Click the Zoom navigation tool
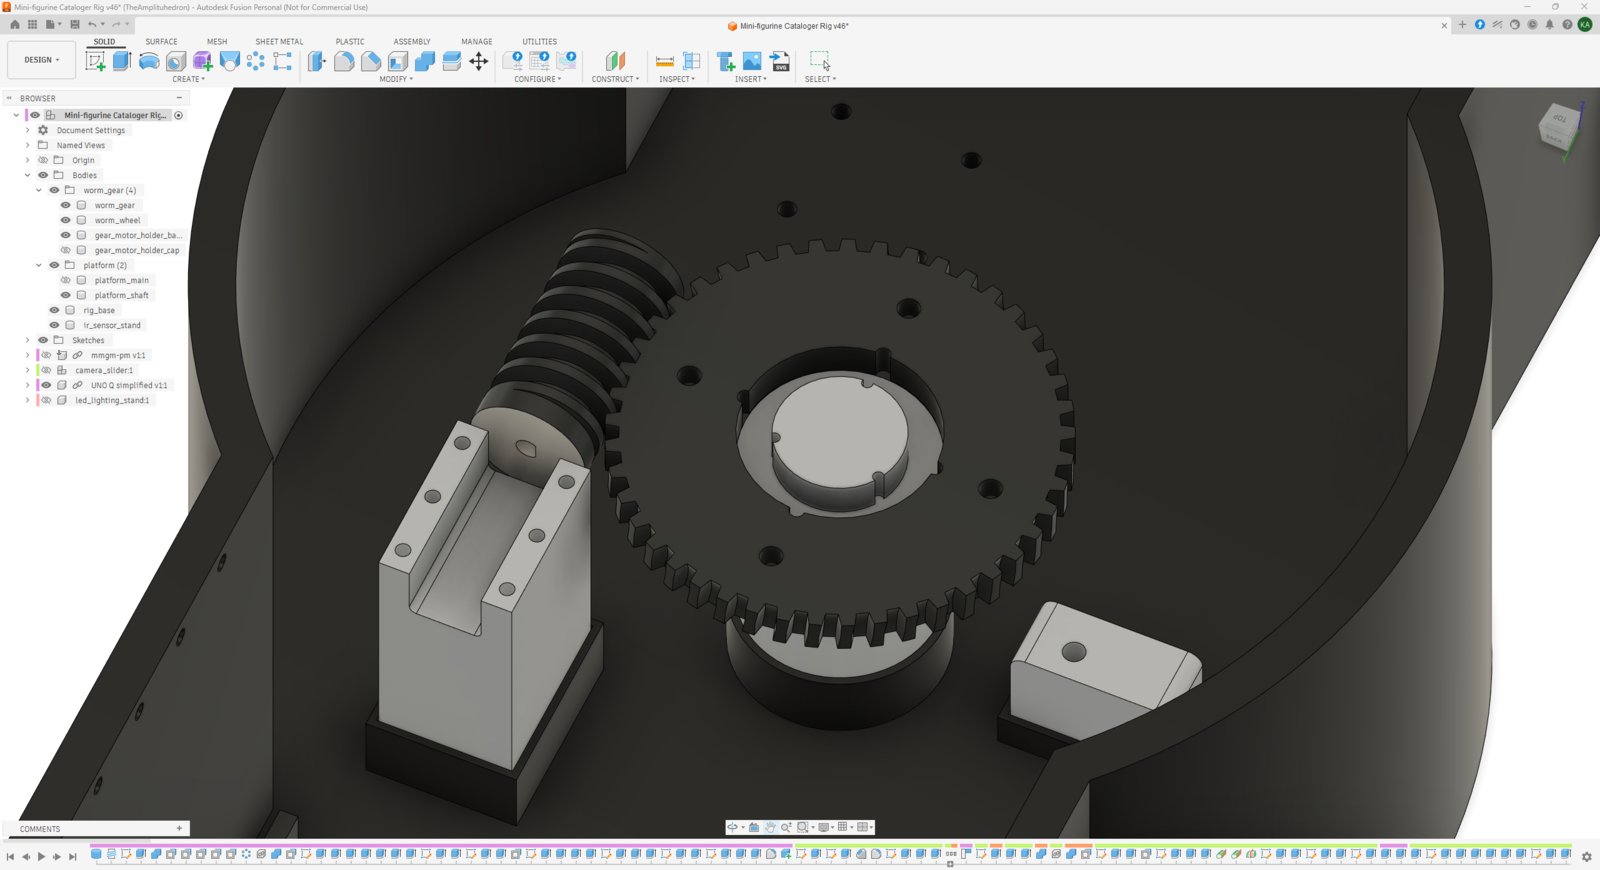Image resolution: width=1600 pixels, height=870 pixels. [786, 827]
